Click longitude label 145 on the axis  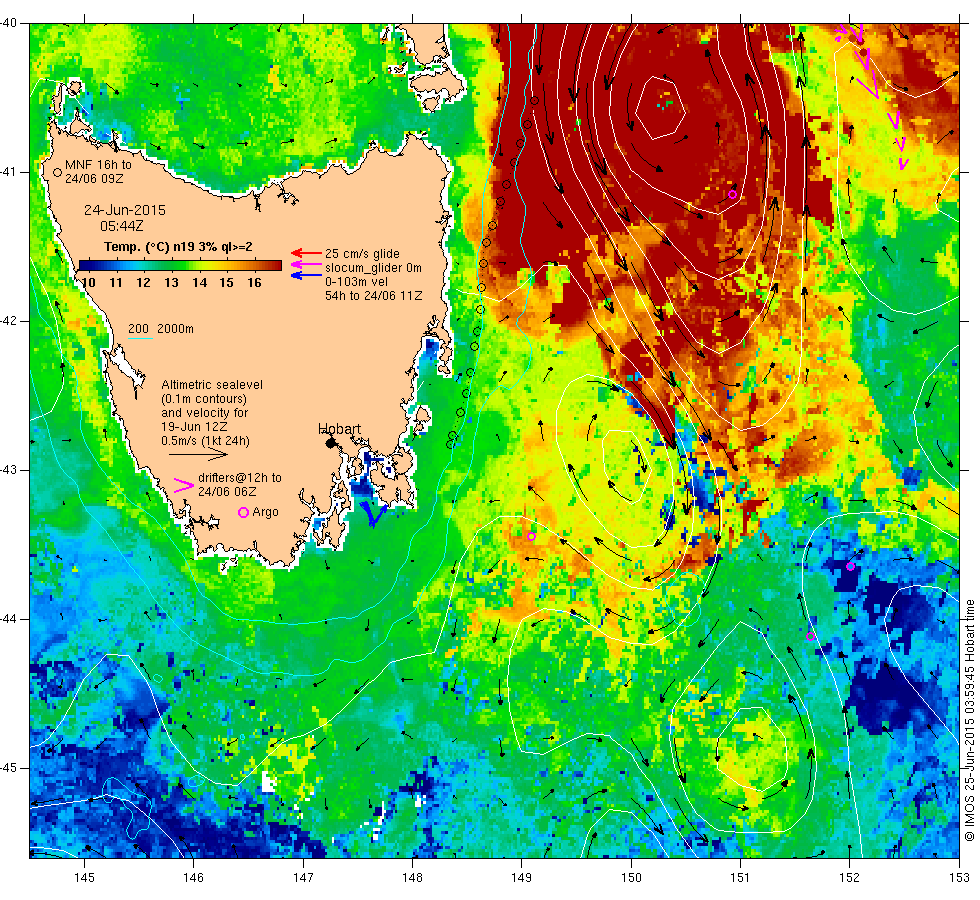pyautogui.click(x=84, y=878)
